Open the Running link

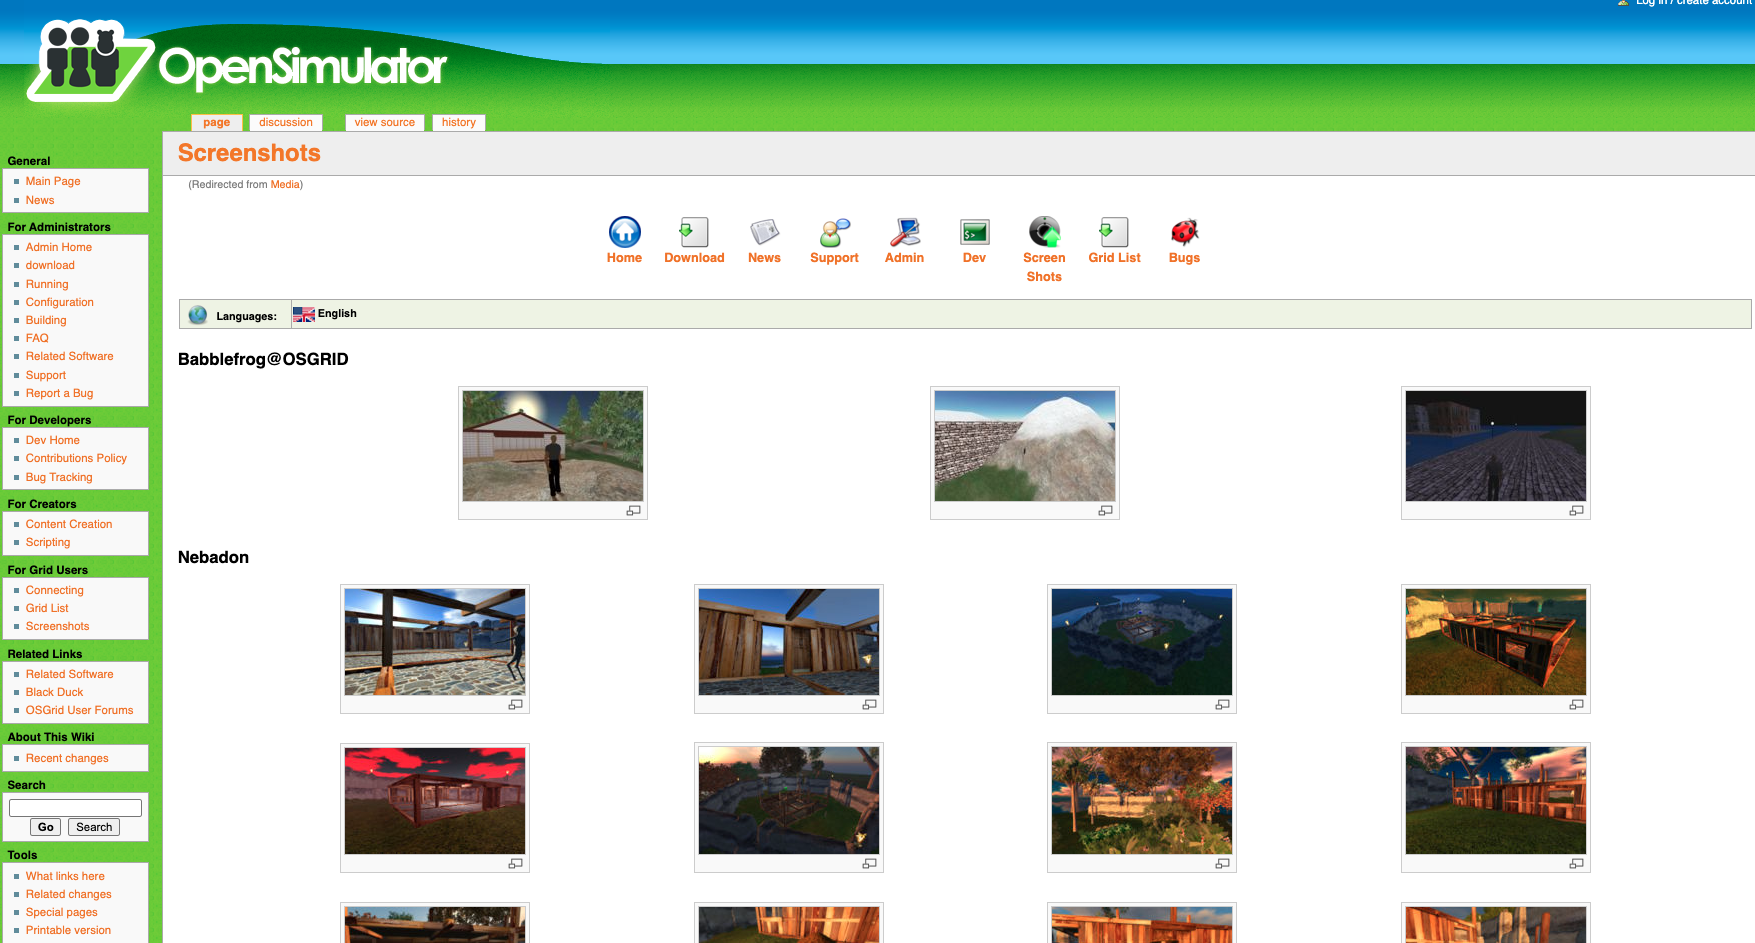(47, 284)
